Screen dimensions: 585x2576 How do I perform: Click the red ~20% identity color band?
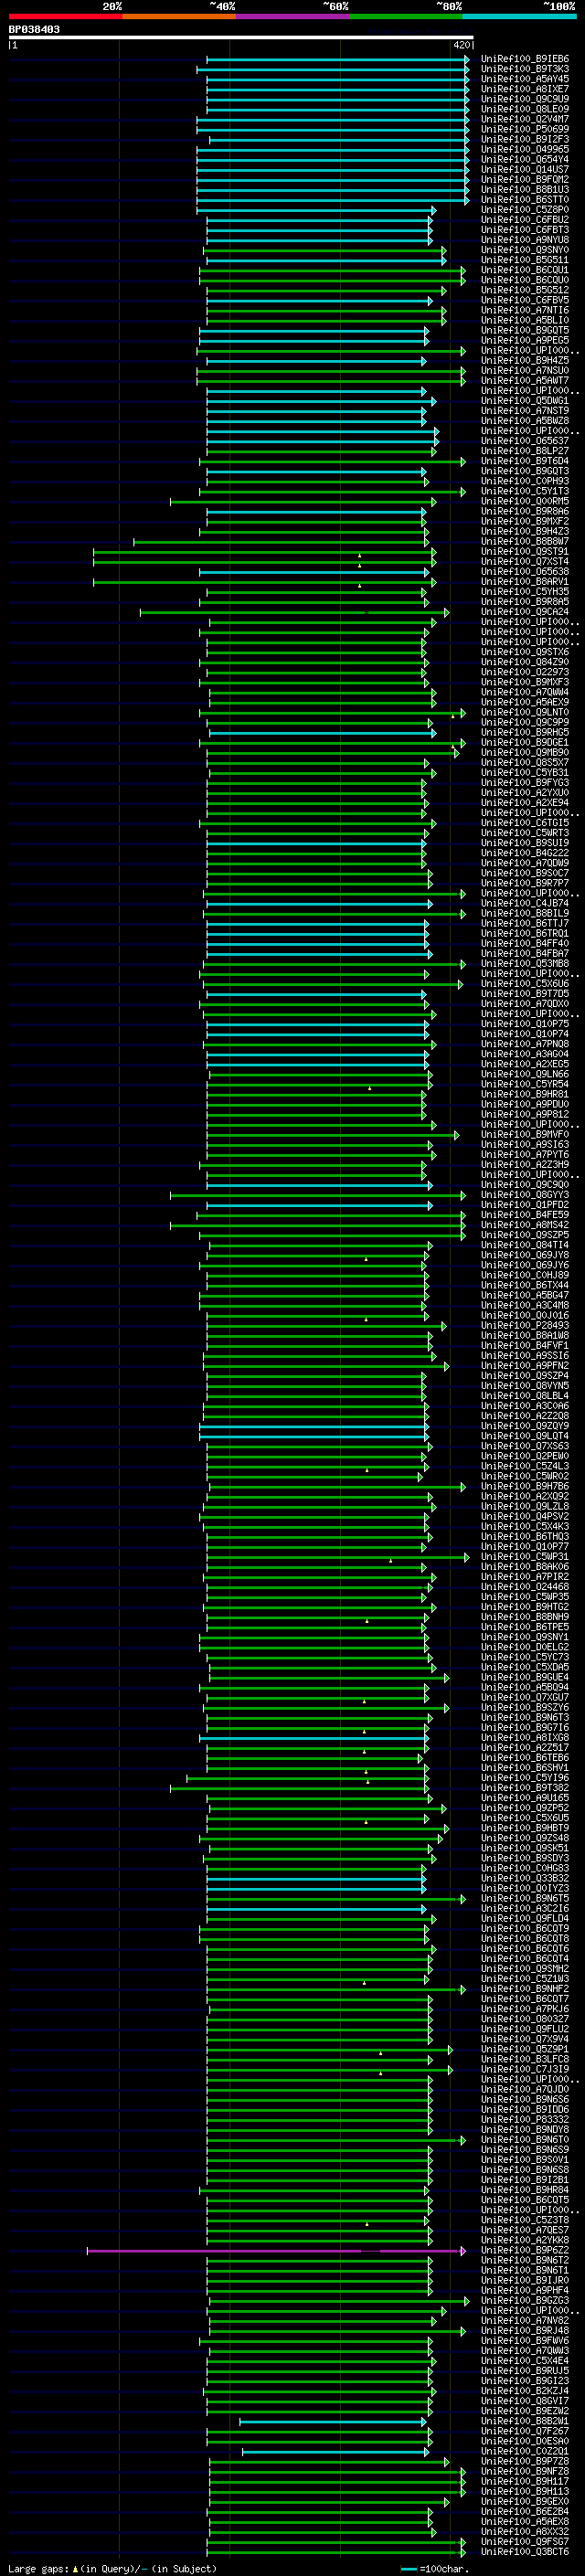point(65,16)
